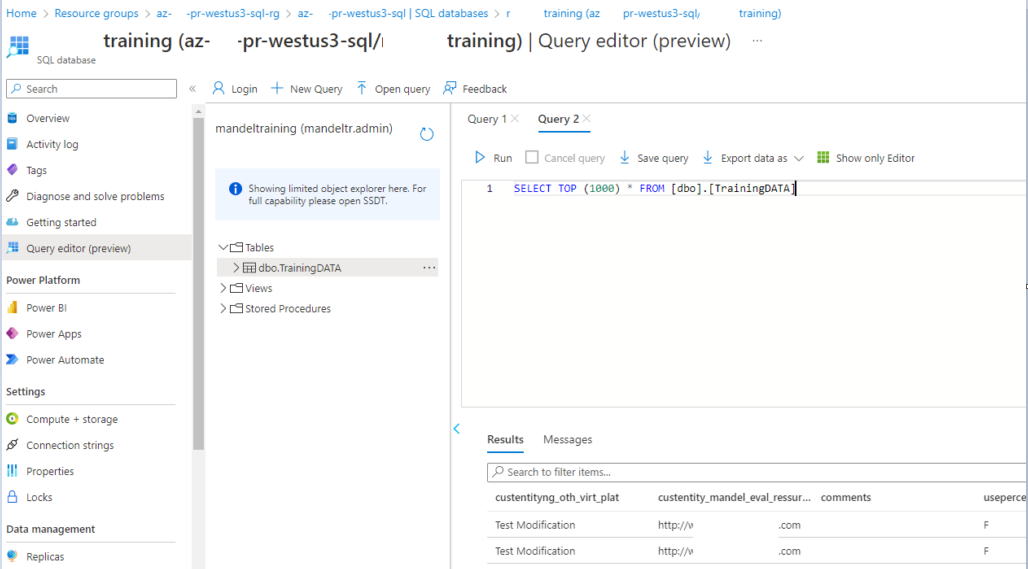1028x569 pixels.
Task: Close the Query 2 tab
Action: 587,118
